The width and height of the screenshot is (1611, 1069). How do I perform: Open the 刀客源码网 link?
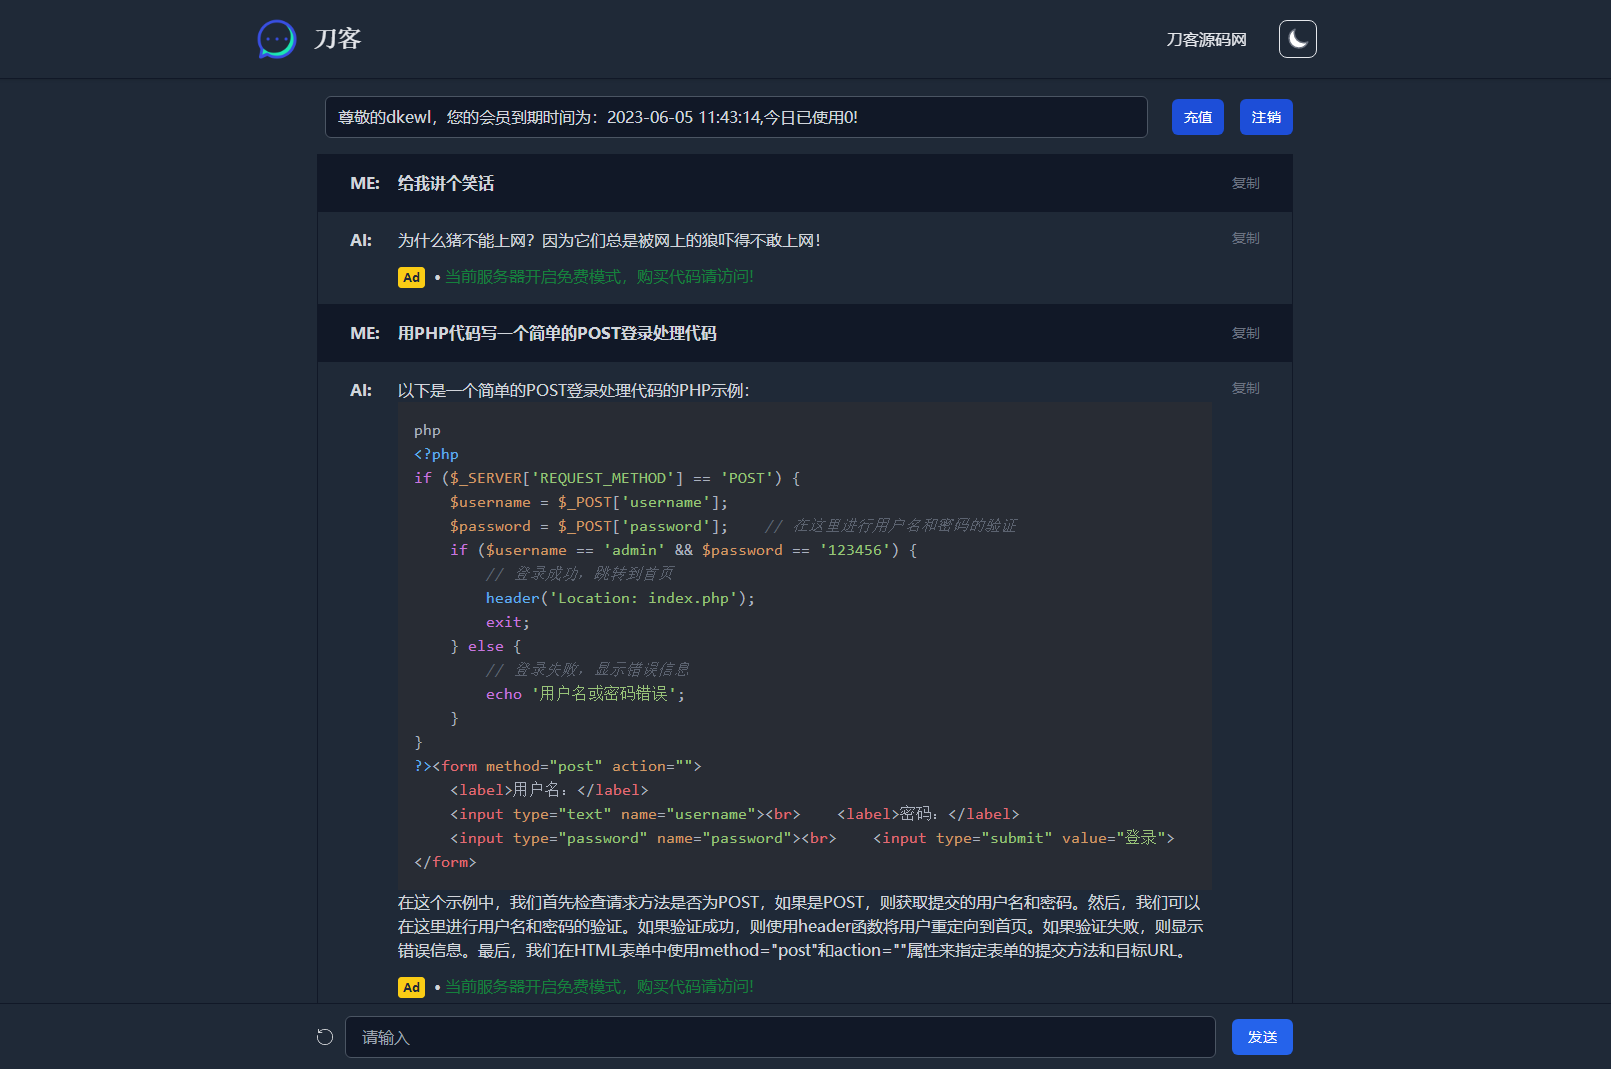(1206, 40)
